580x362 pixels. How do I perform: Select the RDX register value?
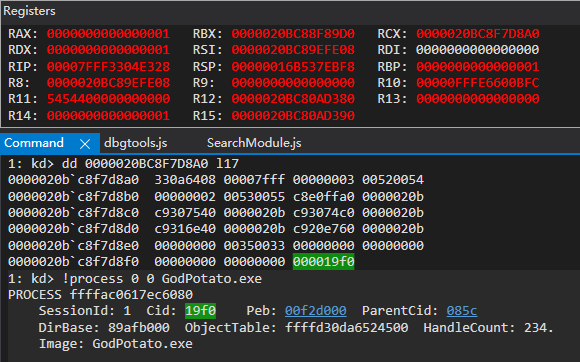tap(108, 50)
